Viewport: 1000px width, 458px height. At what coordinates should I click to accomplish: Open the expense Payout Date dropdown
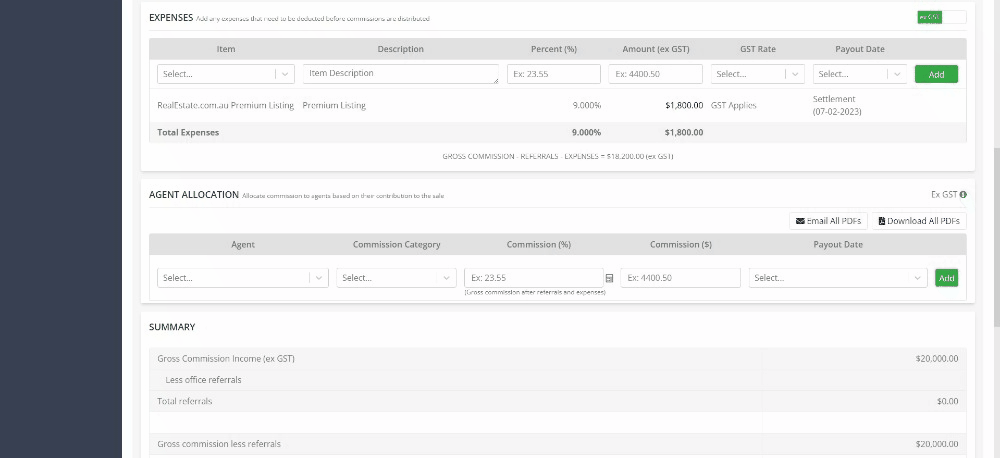860,74
